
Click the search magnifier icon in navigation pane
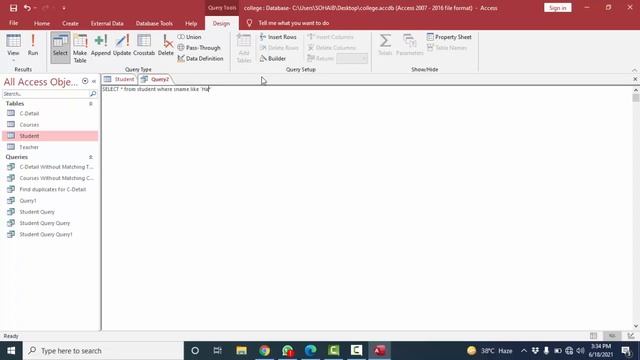click(93, 94)
